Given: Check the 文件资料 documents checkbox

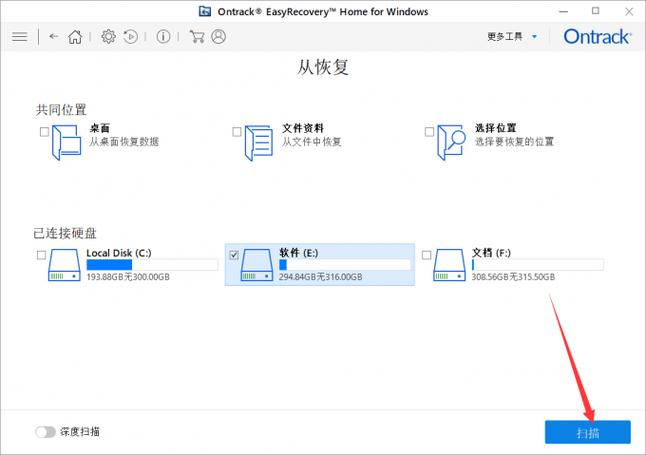Looking at the screenshot, I should pyautogui.click(x=236, y=132).
